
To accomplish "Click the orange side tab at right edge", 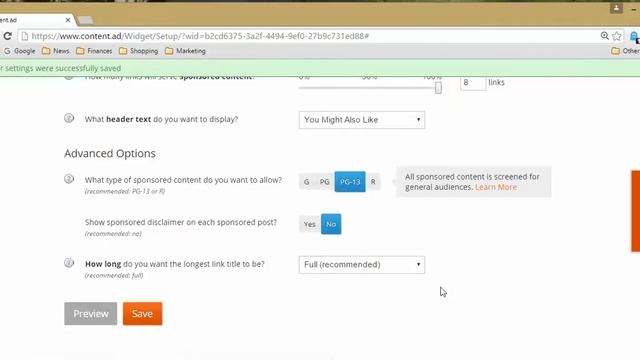I will 636,211.
